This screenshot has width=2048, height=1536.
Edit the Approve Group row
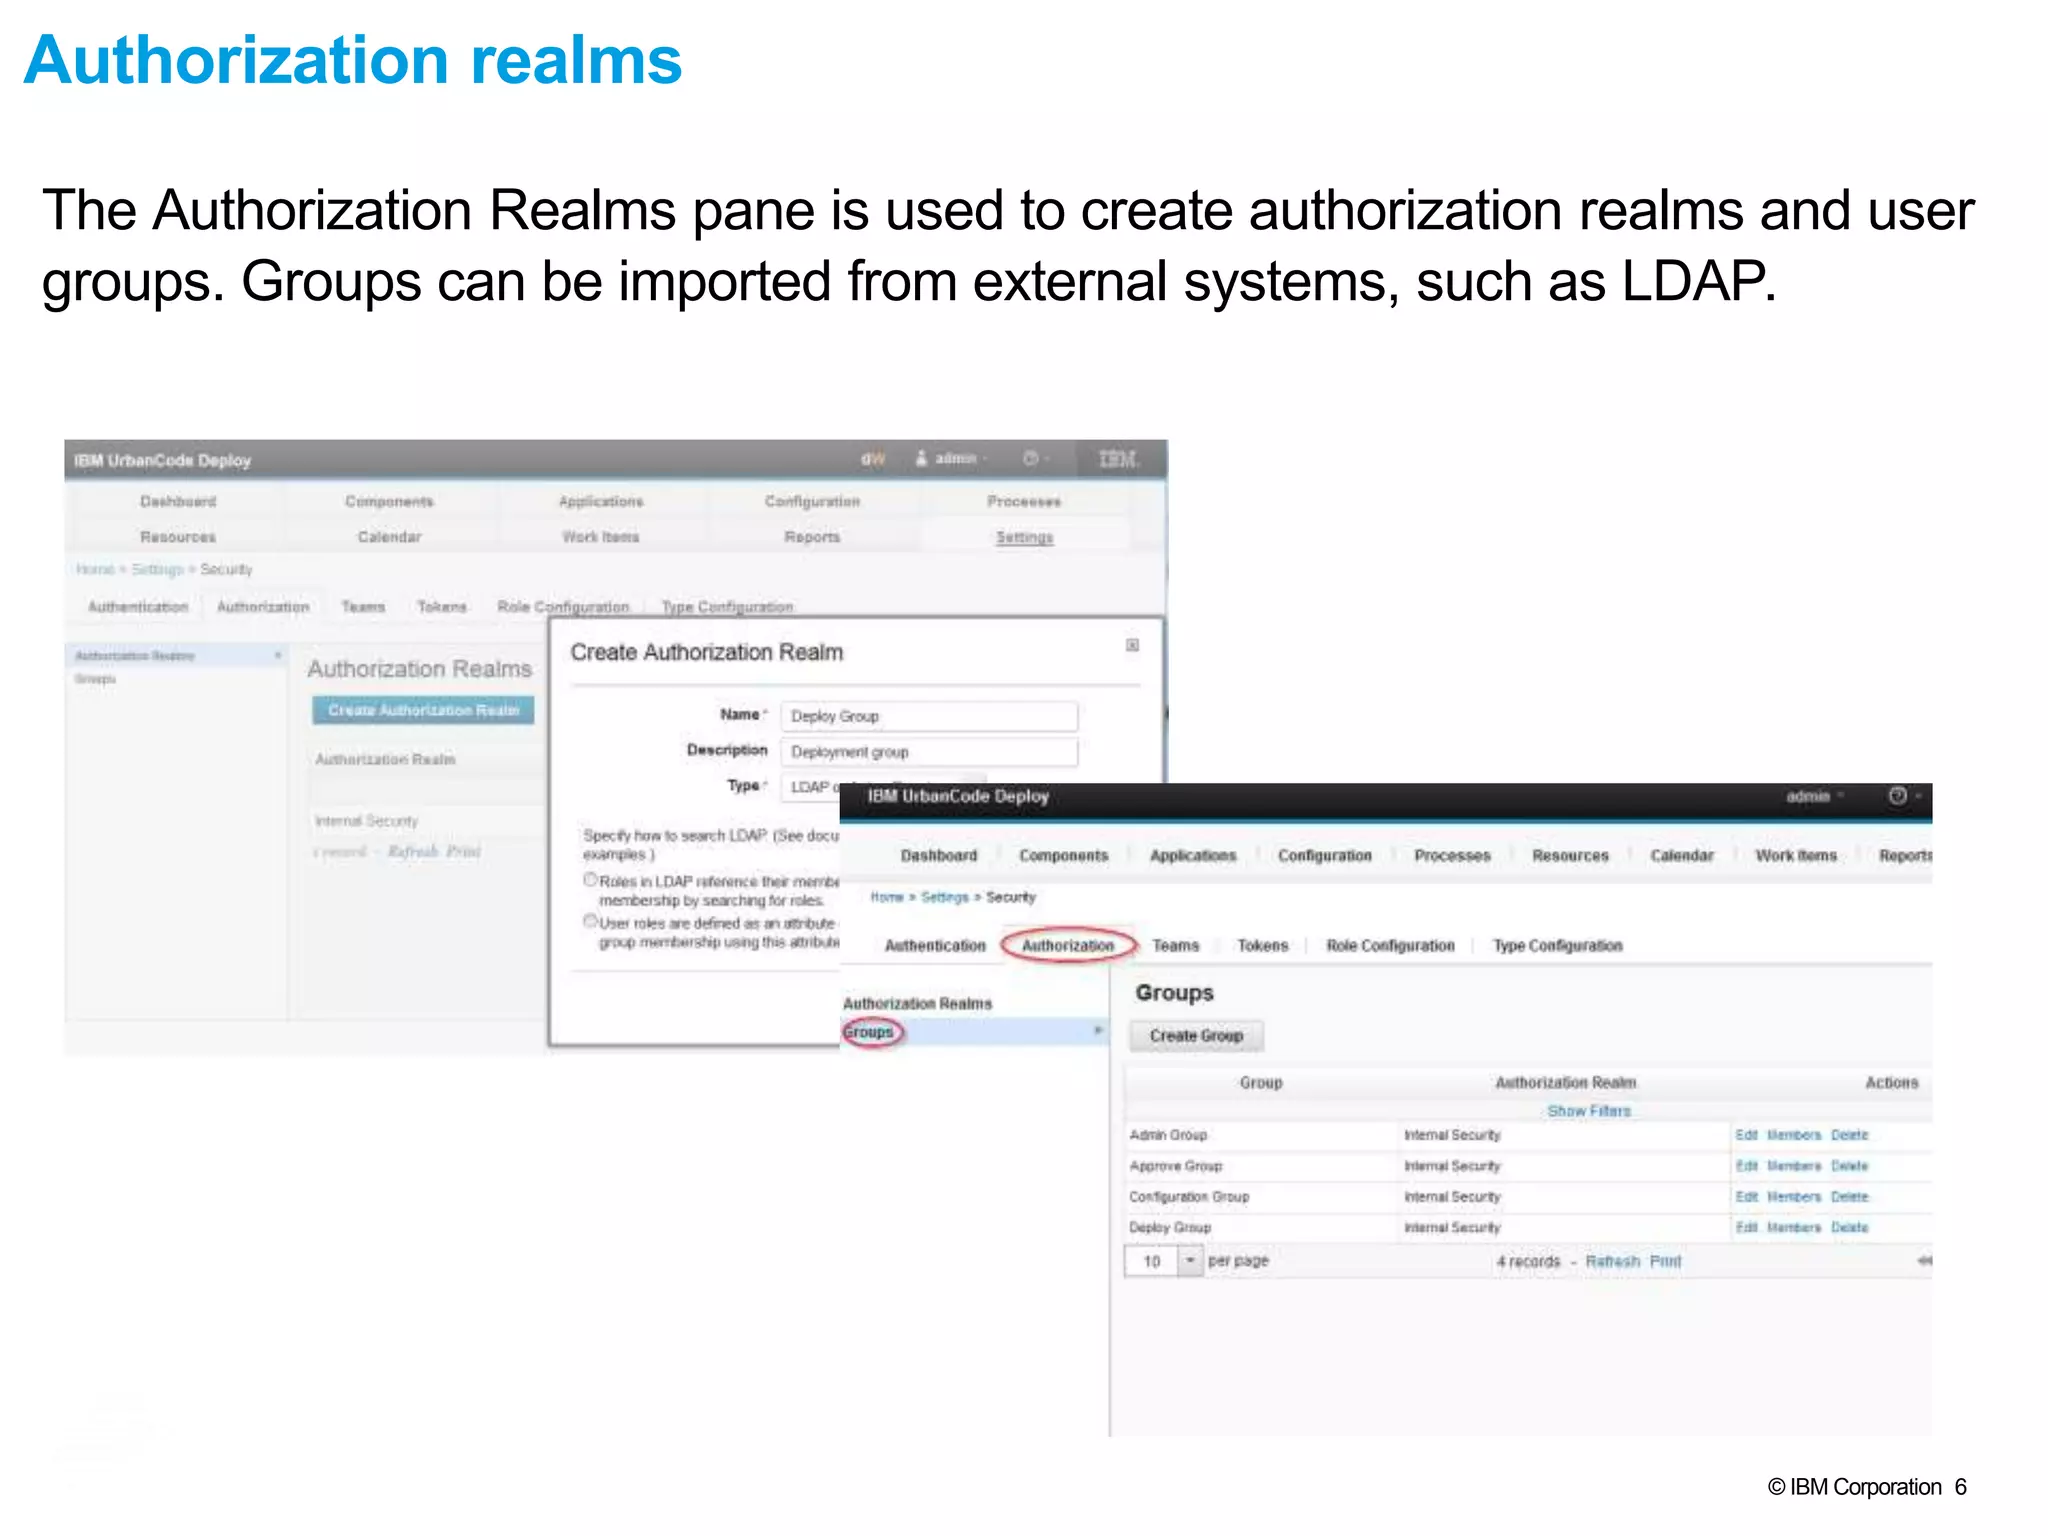(x=1746, y=1166)
